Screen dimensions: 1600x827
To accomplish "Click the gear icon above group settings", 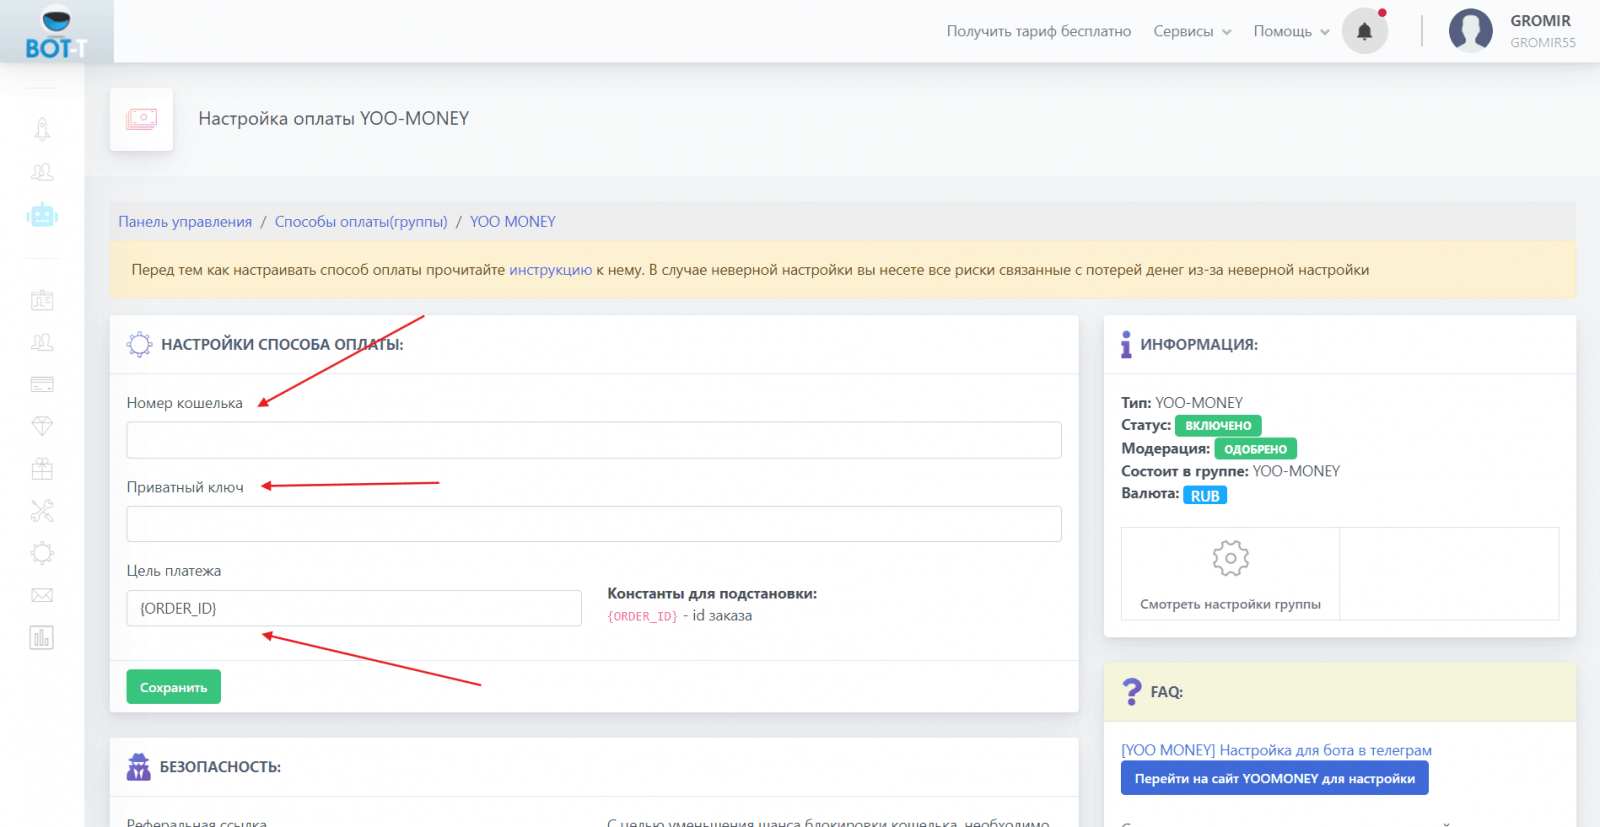I will [x=1230, y=558].
